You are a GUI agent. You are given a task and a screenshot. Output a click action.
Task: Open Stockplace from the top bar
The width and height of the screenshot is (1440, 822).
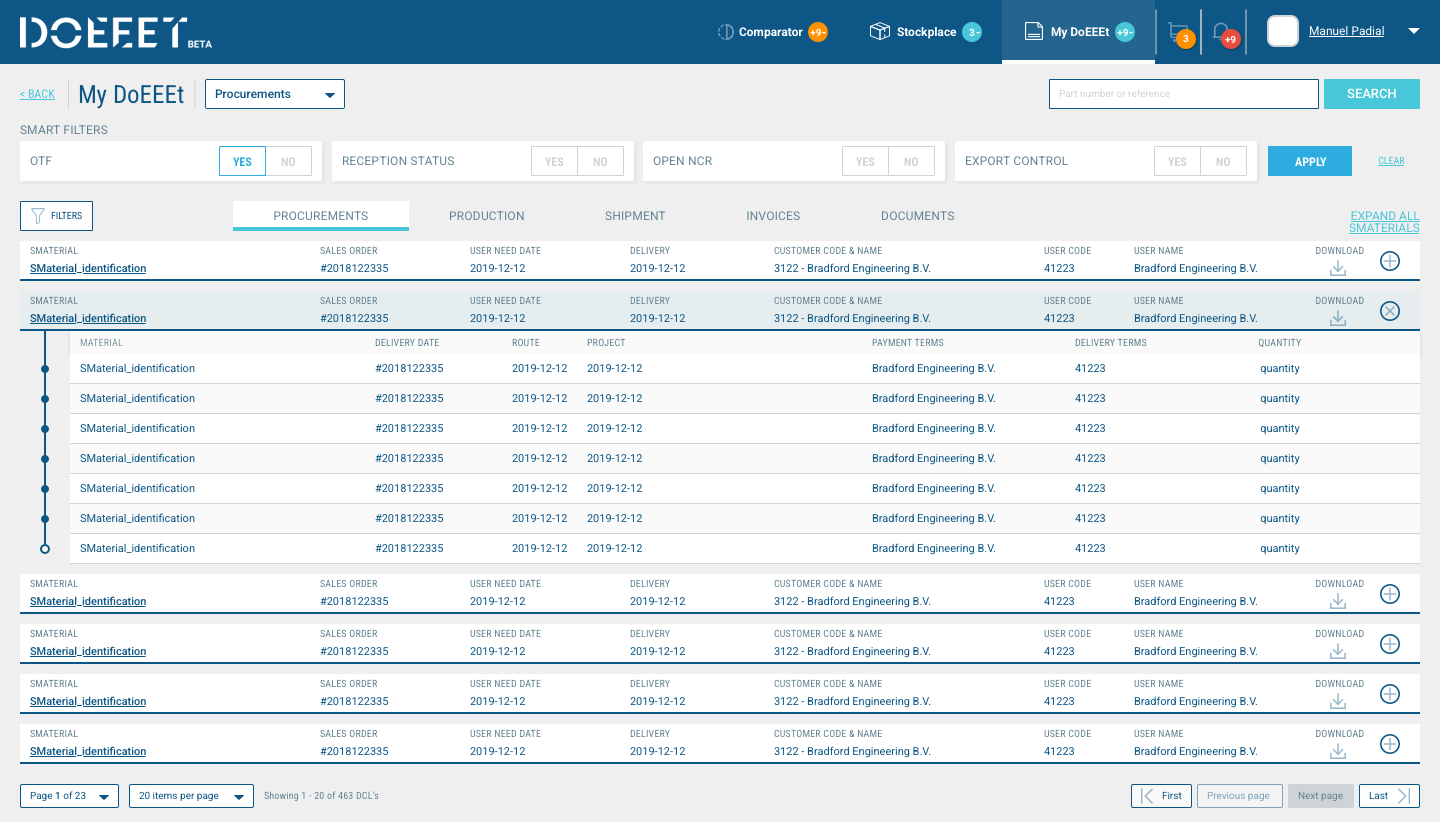click(925, 32)
